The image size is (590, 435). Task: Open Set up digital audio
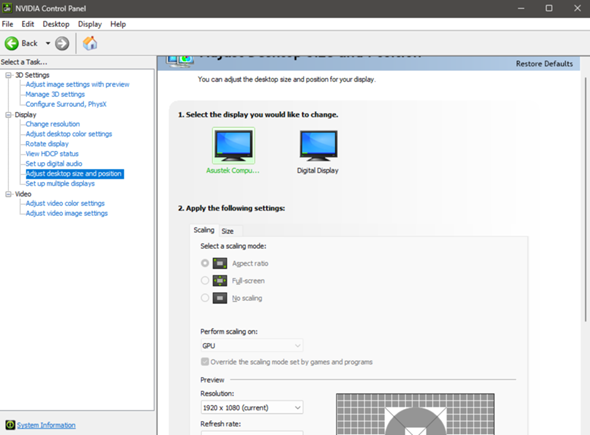(54, 163)
